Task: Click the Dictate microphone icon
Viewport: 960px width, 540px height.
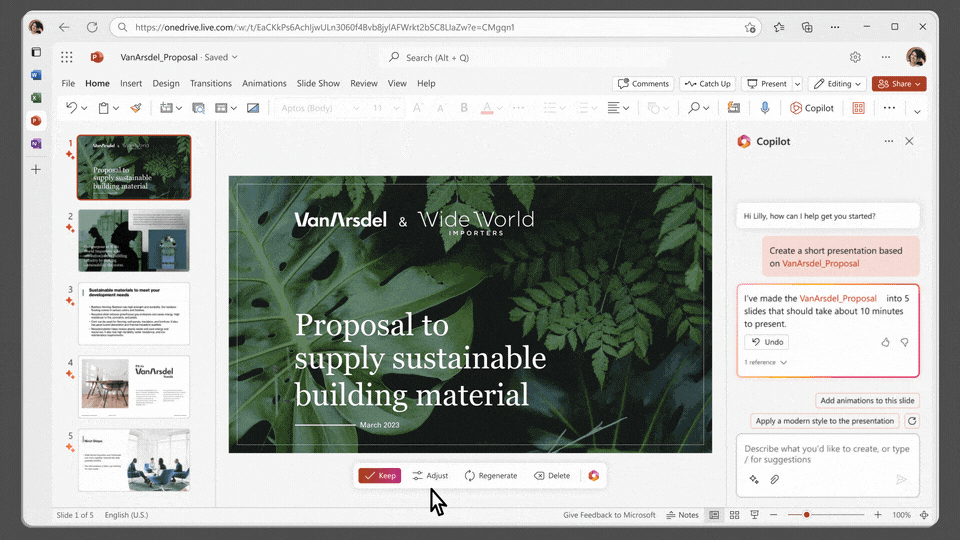Action: coord(765,108)
